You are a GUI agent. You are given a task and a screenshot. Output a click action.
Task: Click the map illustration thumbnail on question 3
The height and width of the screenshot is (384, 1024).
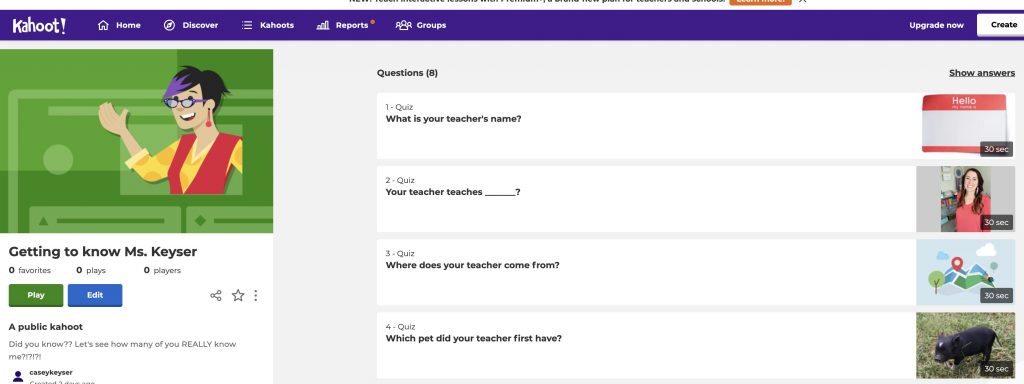pos(965,272)
